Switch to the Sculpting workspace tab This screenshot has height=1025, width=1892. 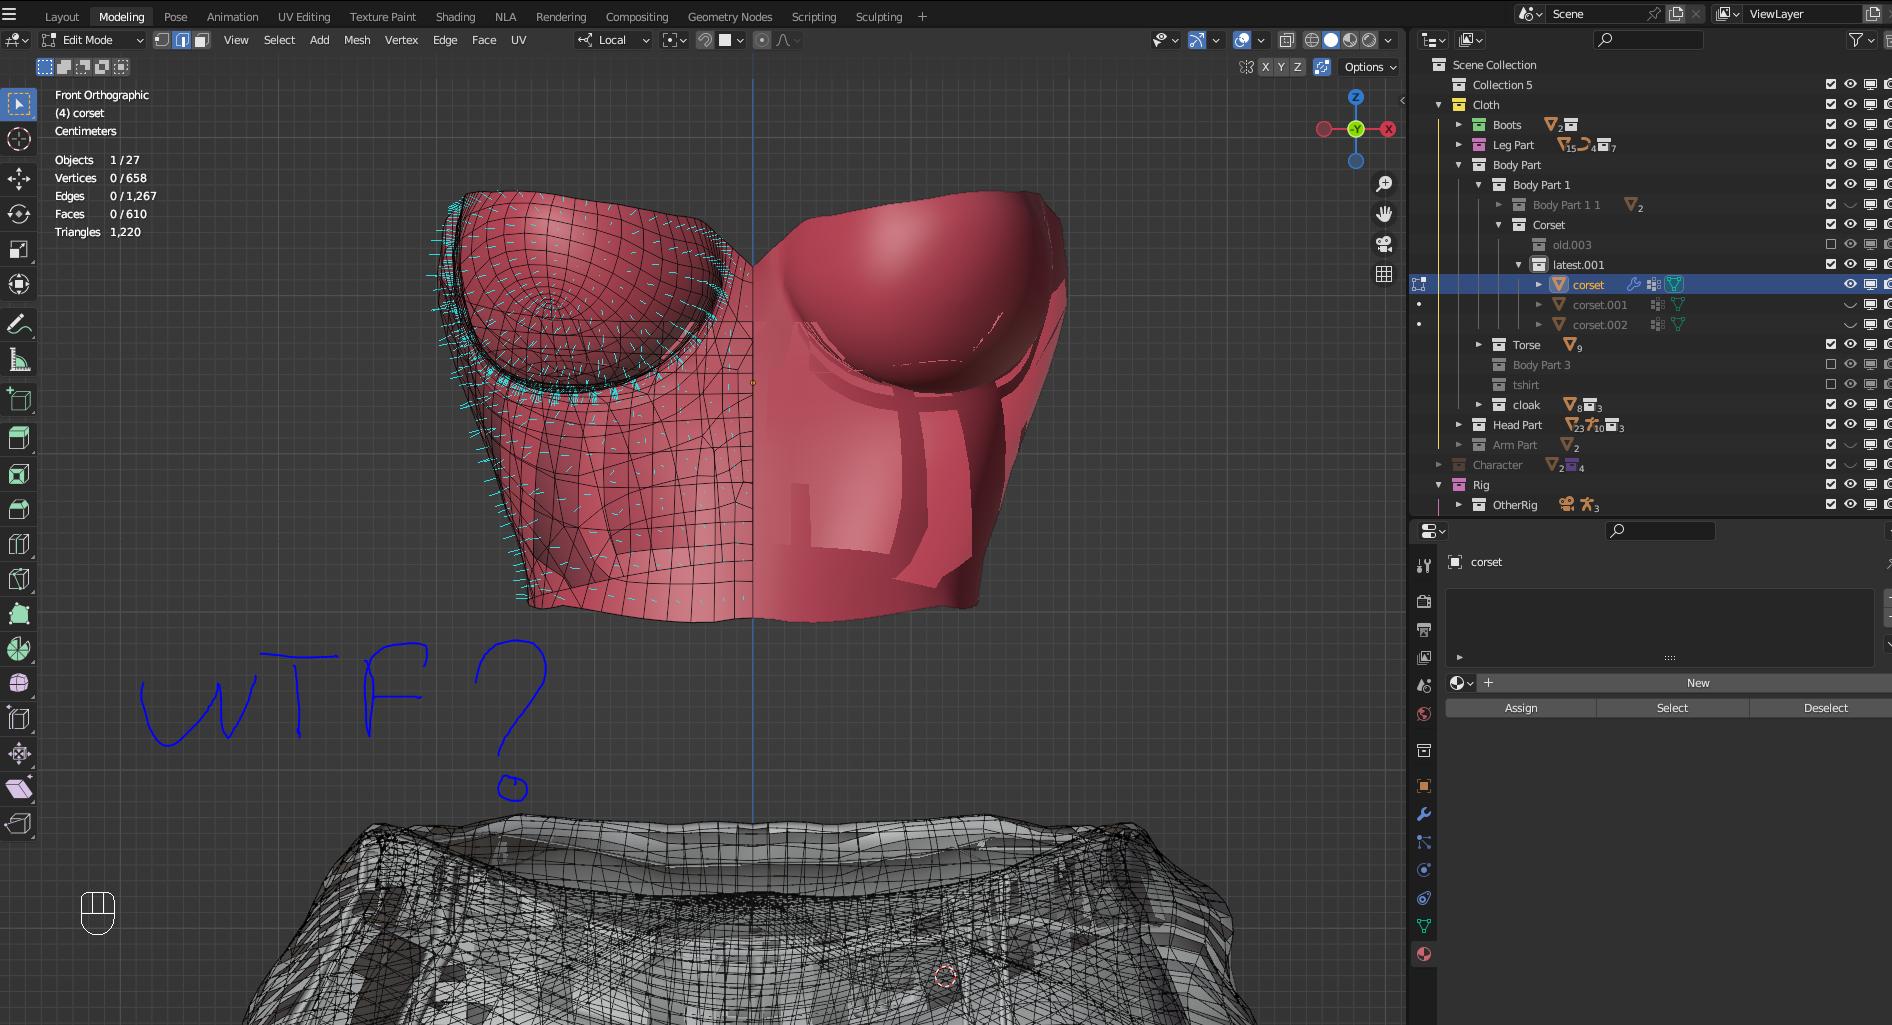click(879, 17)
